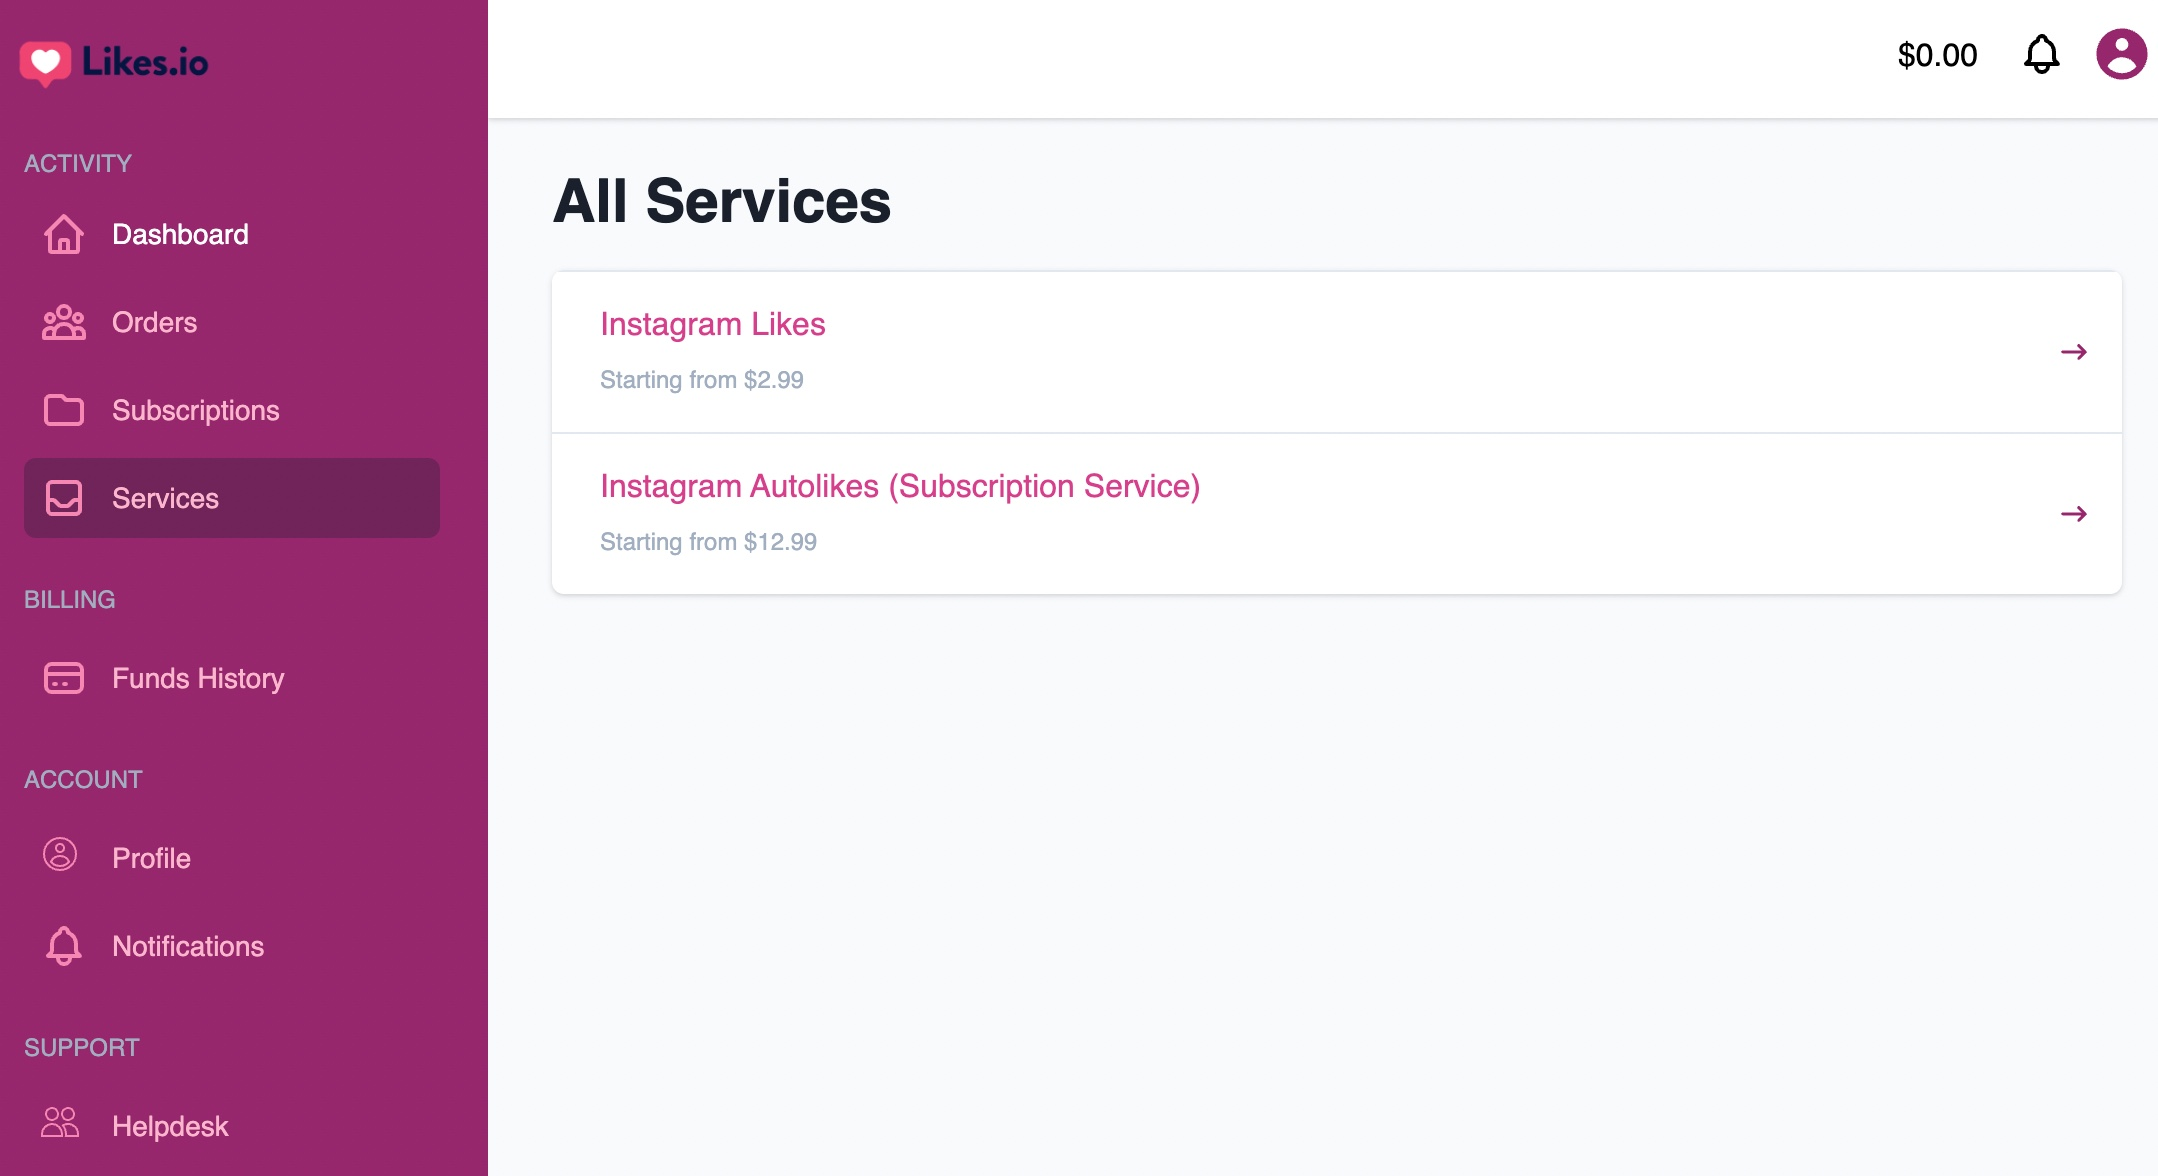
Task: Open the Instagram Likes service link
Action: 713,324
